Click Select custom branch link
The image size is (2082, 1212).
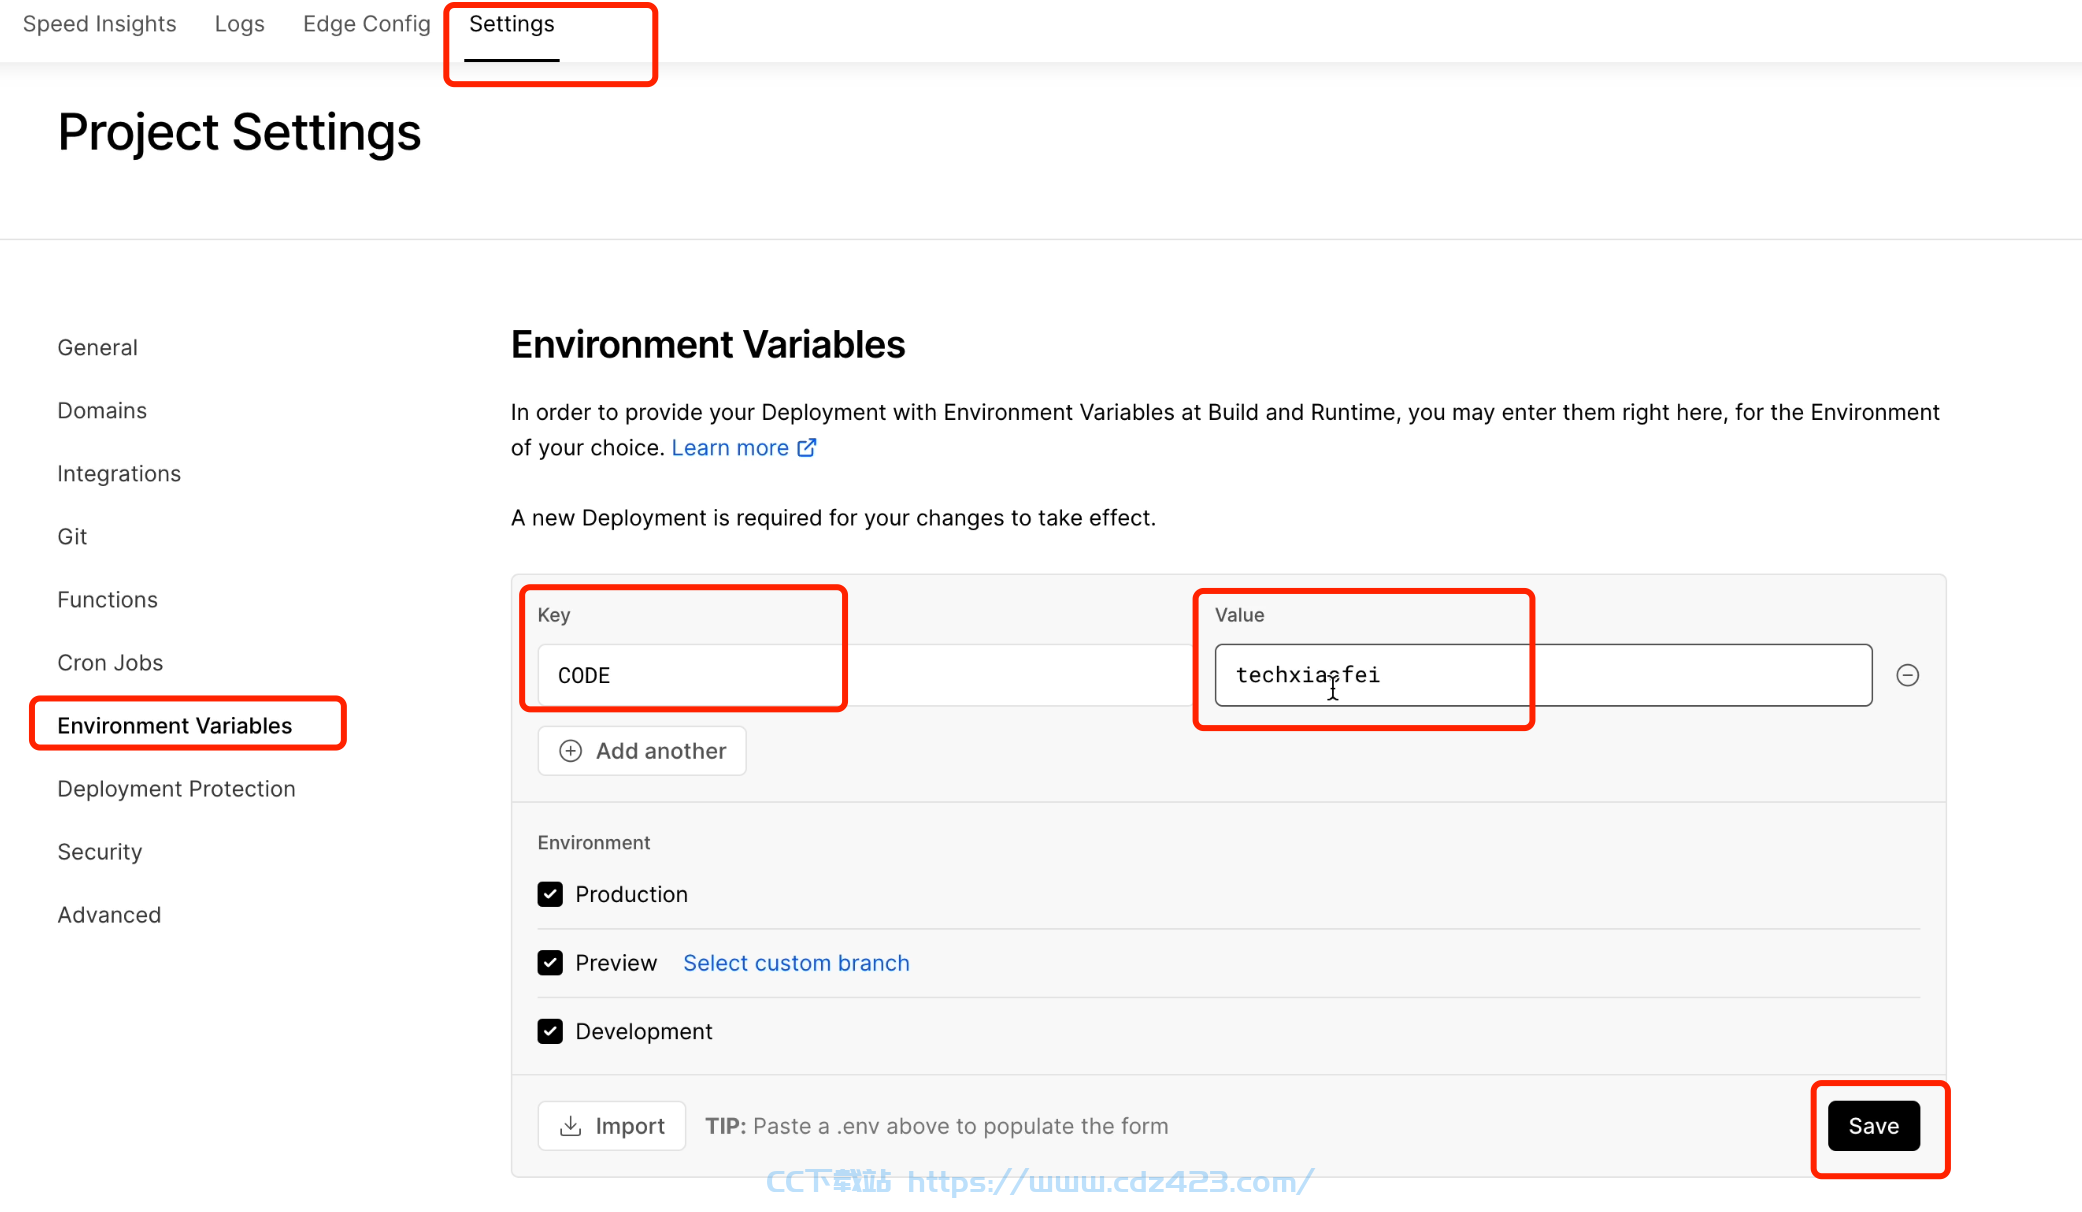(x=796, y=963)
